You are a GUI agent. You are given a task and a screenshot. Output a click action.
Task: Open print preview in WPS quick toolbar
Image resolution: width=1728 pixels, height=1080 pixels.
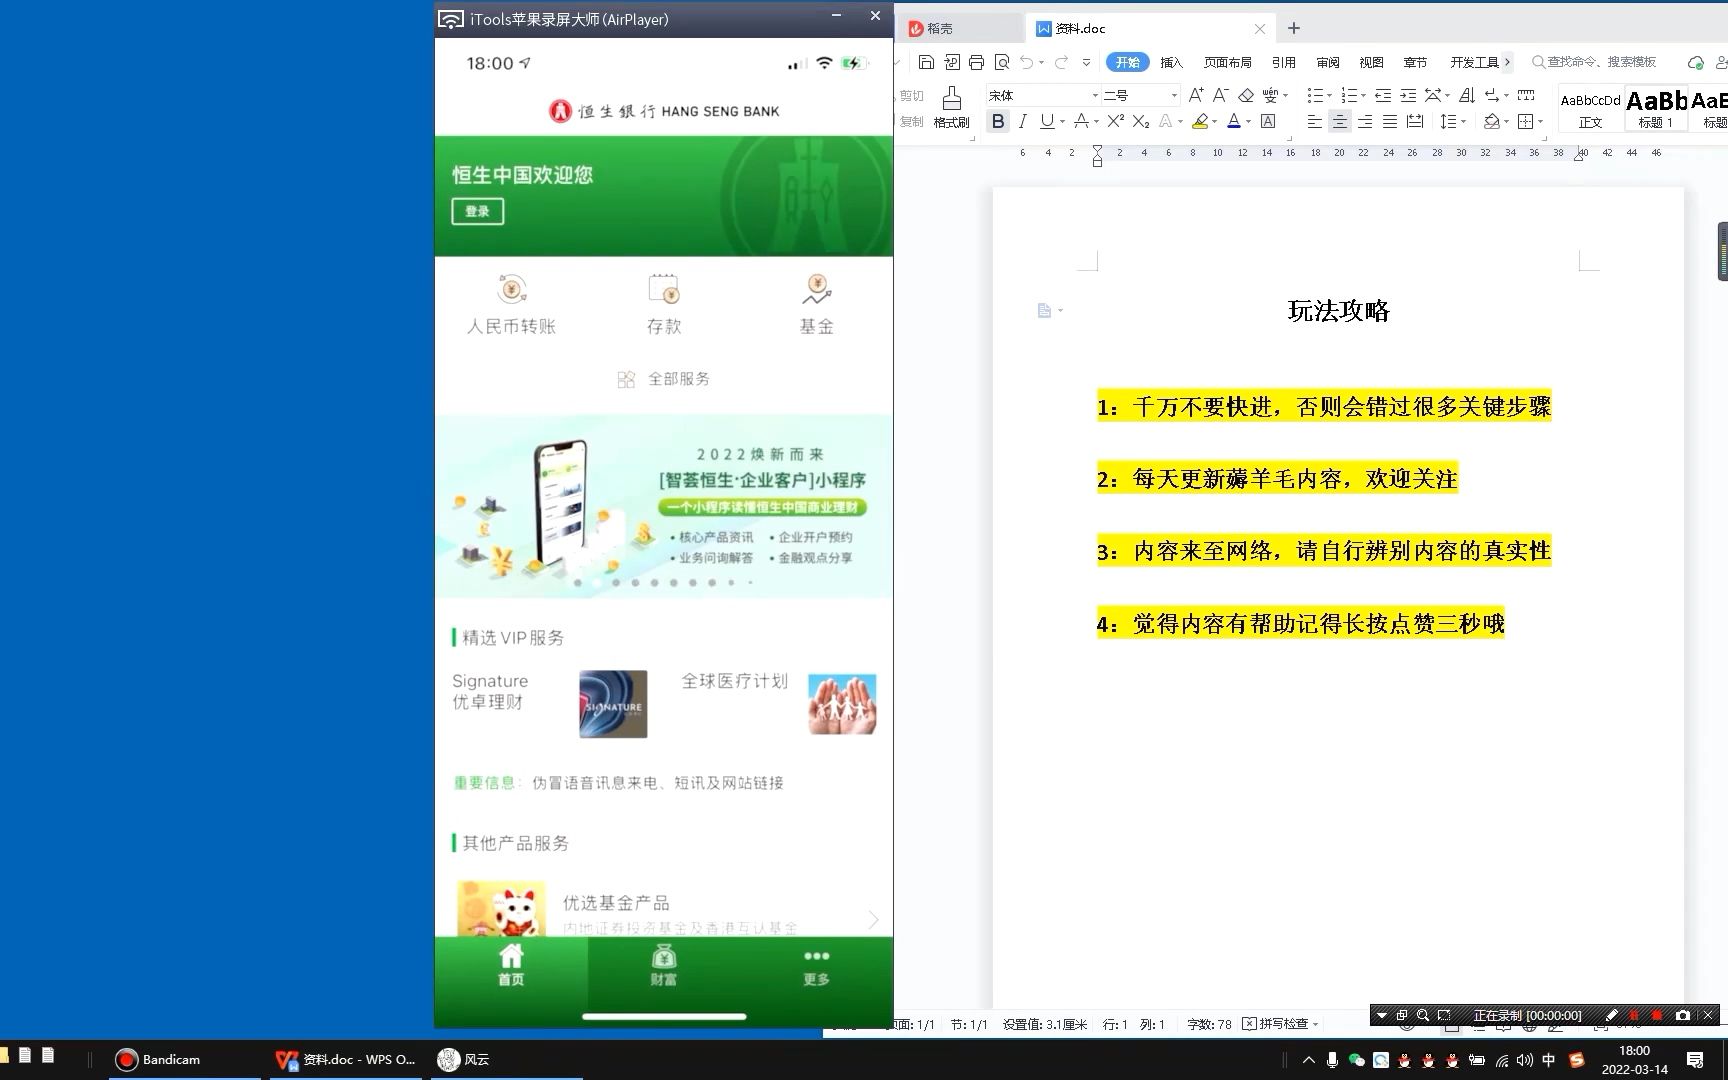click(x=1001, y=62)
